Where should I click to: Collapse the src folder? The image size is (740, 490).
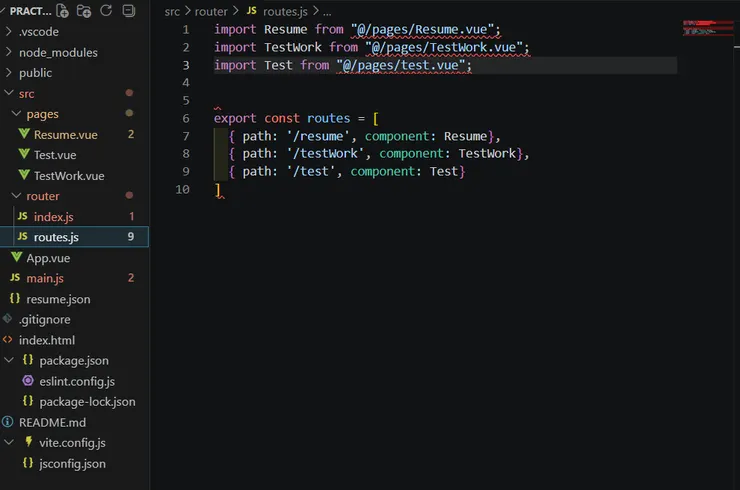(x=9, y=93)
